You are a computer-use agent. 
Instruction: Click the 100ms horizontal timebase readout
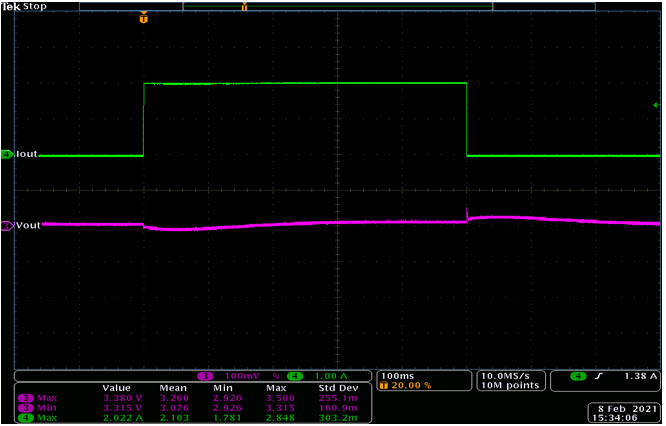[398, 376]
